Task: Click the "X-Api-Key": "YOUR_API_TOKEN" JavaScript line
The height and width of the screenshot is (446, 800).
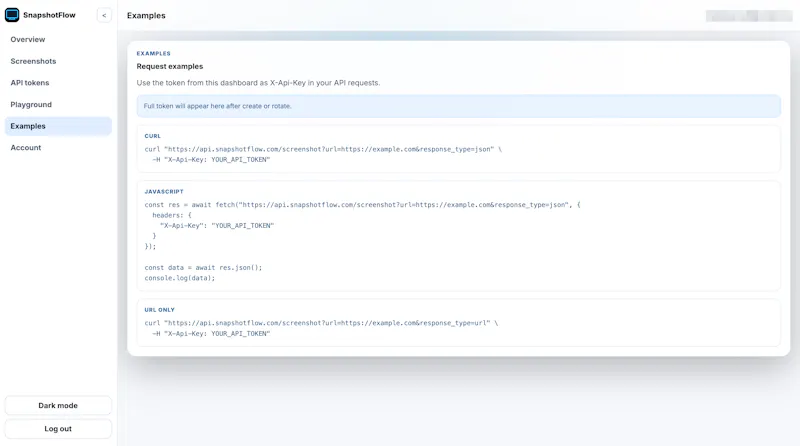Action: click(217, 226)
